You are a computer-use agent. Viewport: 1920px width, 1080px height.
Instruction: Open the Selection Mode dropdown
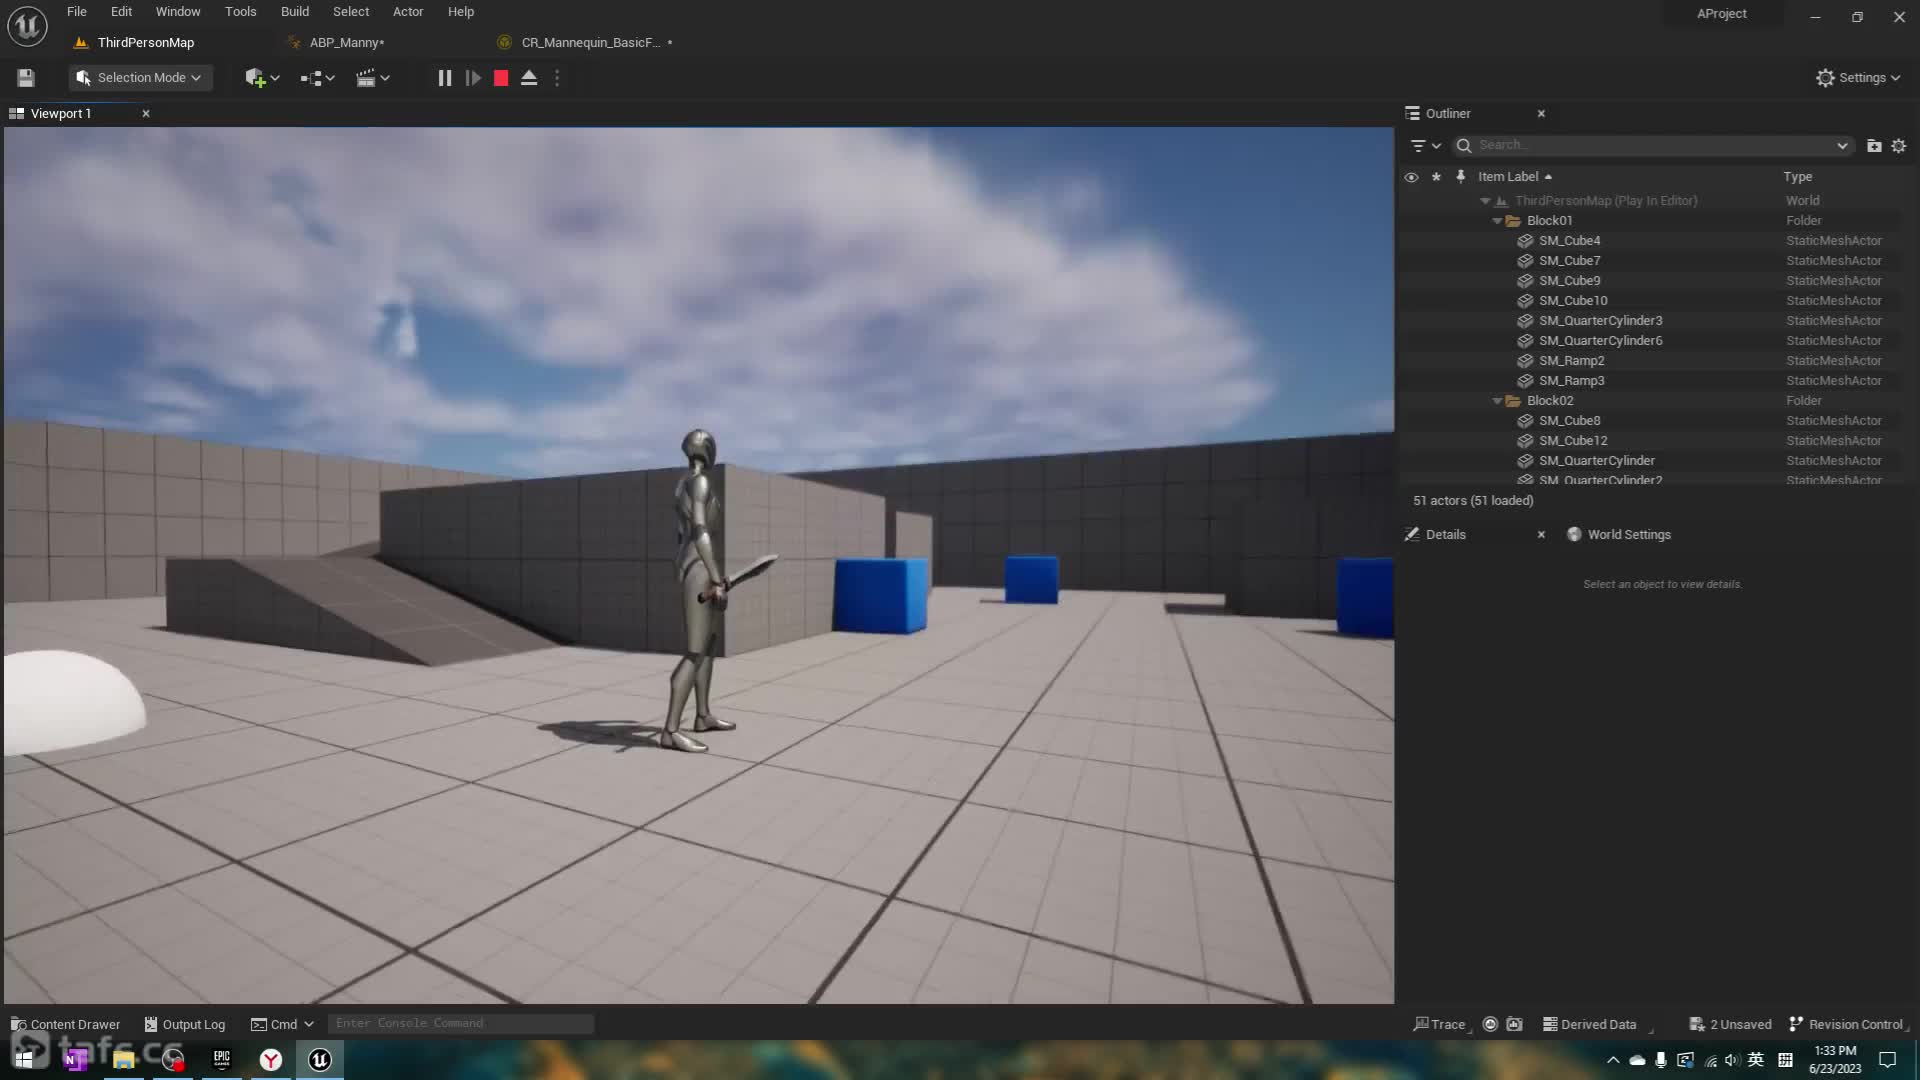140,78
